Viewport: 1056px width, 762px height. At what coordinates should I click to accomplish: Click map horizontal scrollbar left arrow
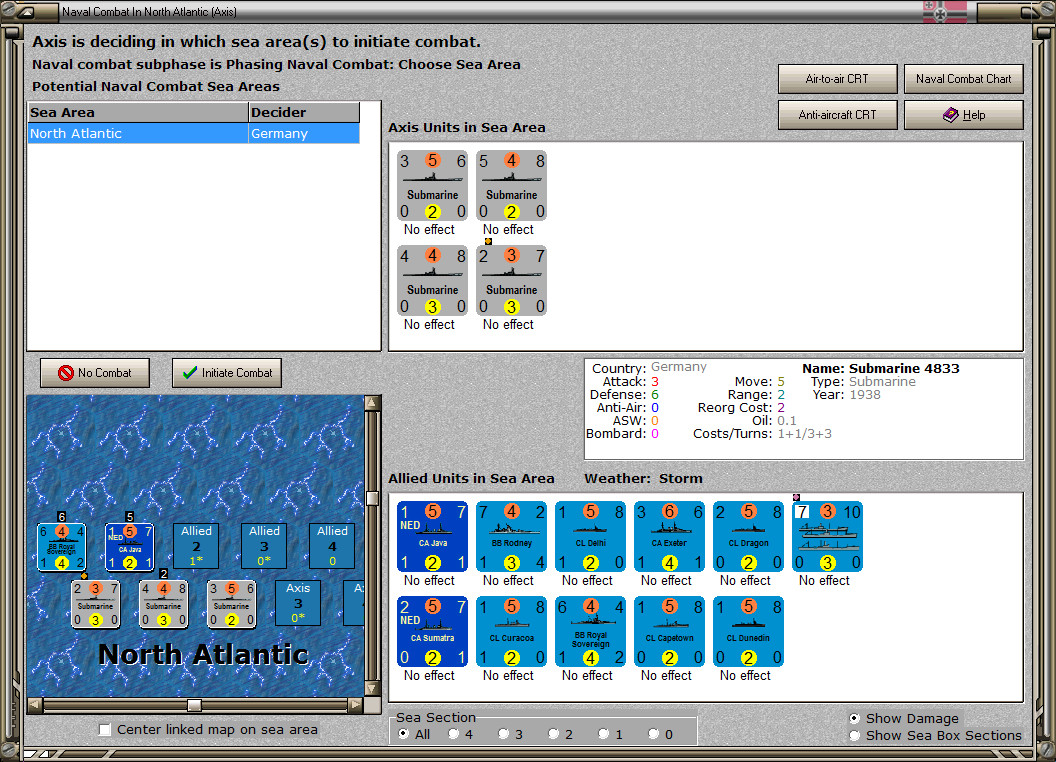click(x=35, y=705)
